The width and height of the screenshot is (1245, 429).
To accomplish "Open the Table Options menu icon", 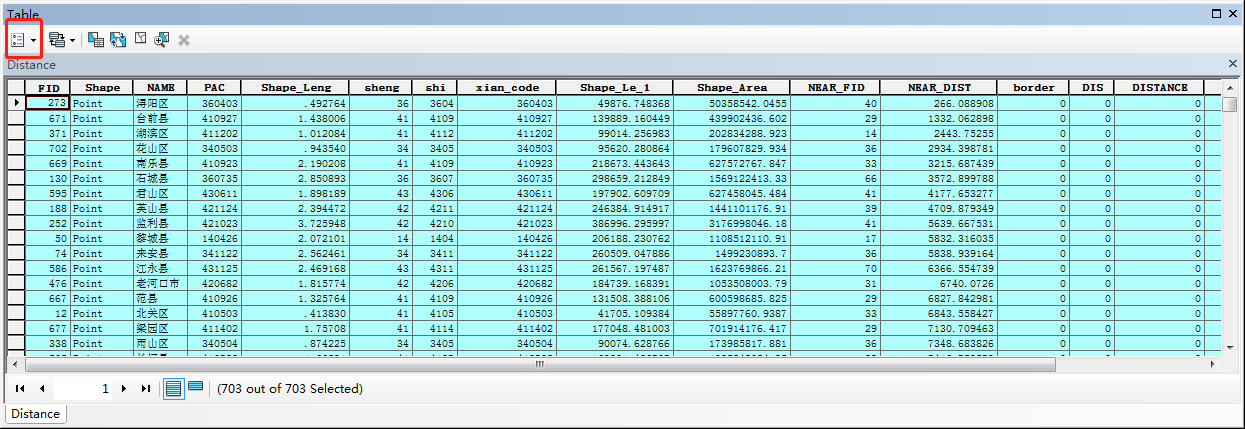I will pos(18,39).
